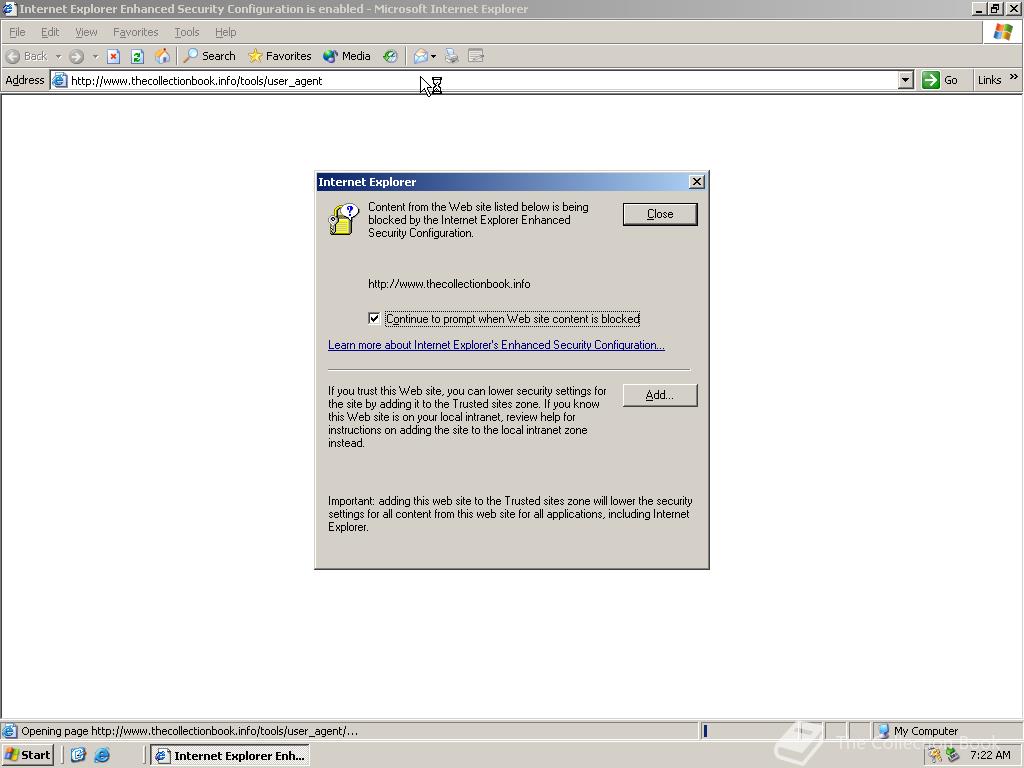Click the Print toolbar icon
Viewport: 1024px width, 768px height.
click(x=452, y=57)
